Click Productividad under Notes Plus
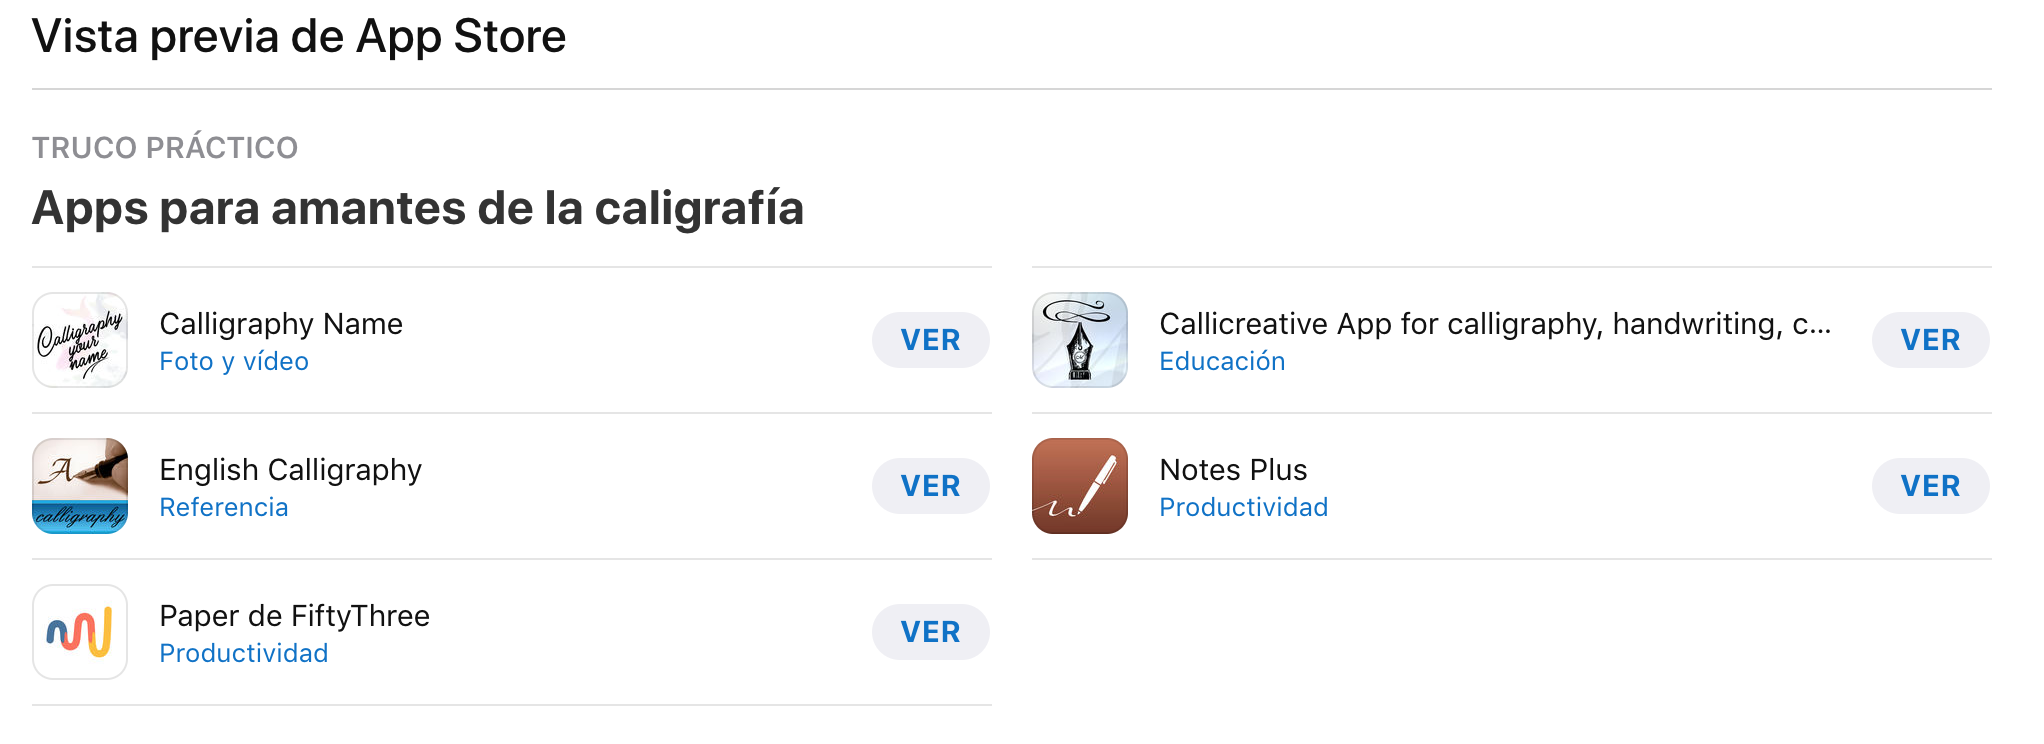The height and width of the screenshot is (744, 2044). (1243, 507)
